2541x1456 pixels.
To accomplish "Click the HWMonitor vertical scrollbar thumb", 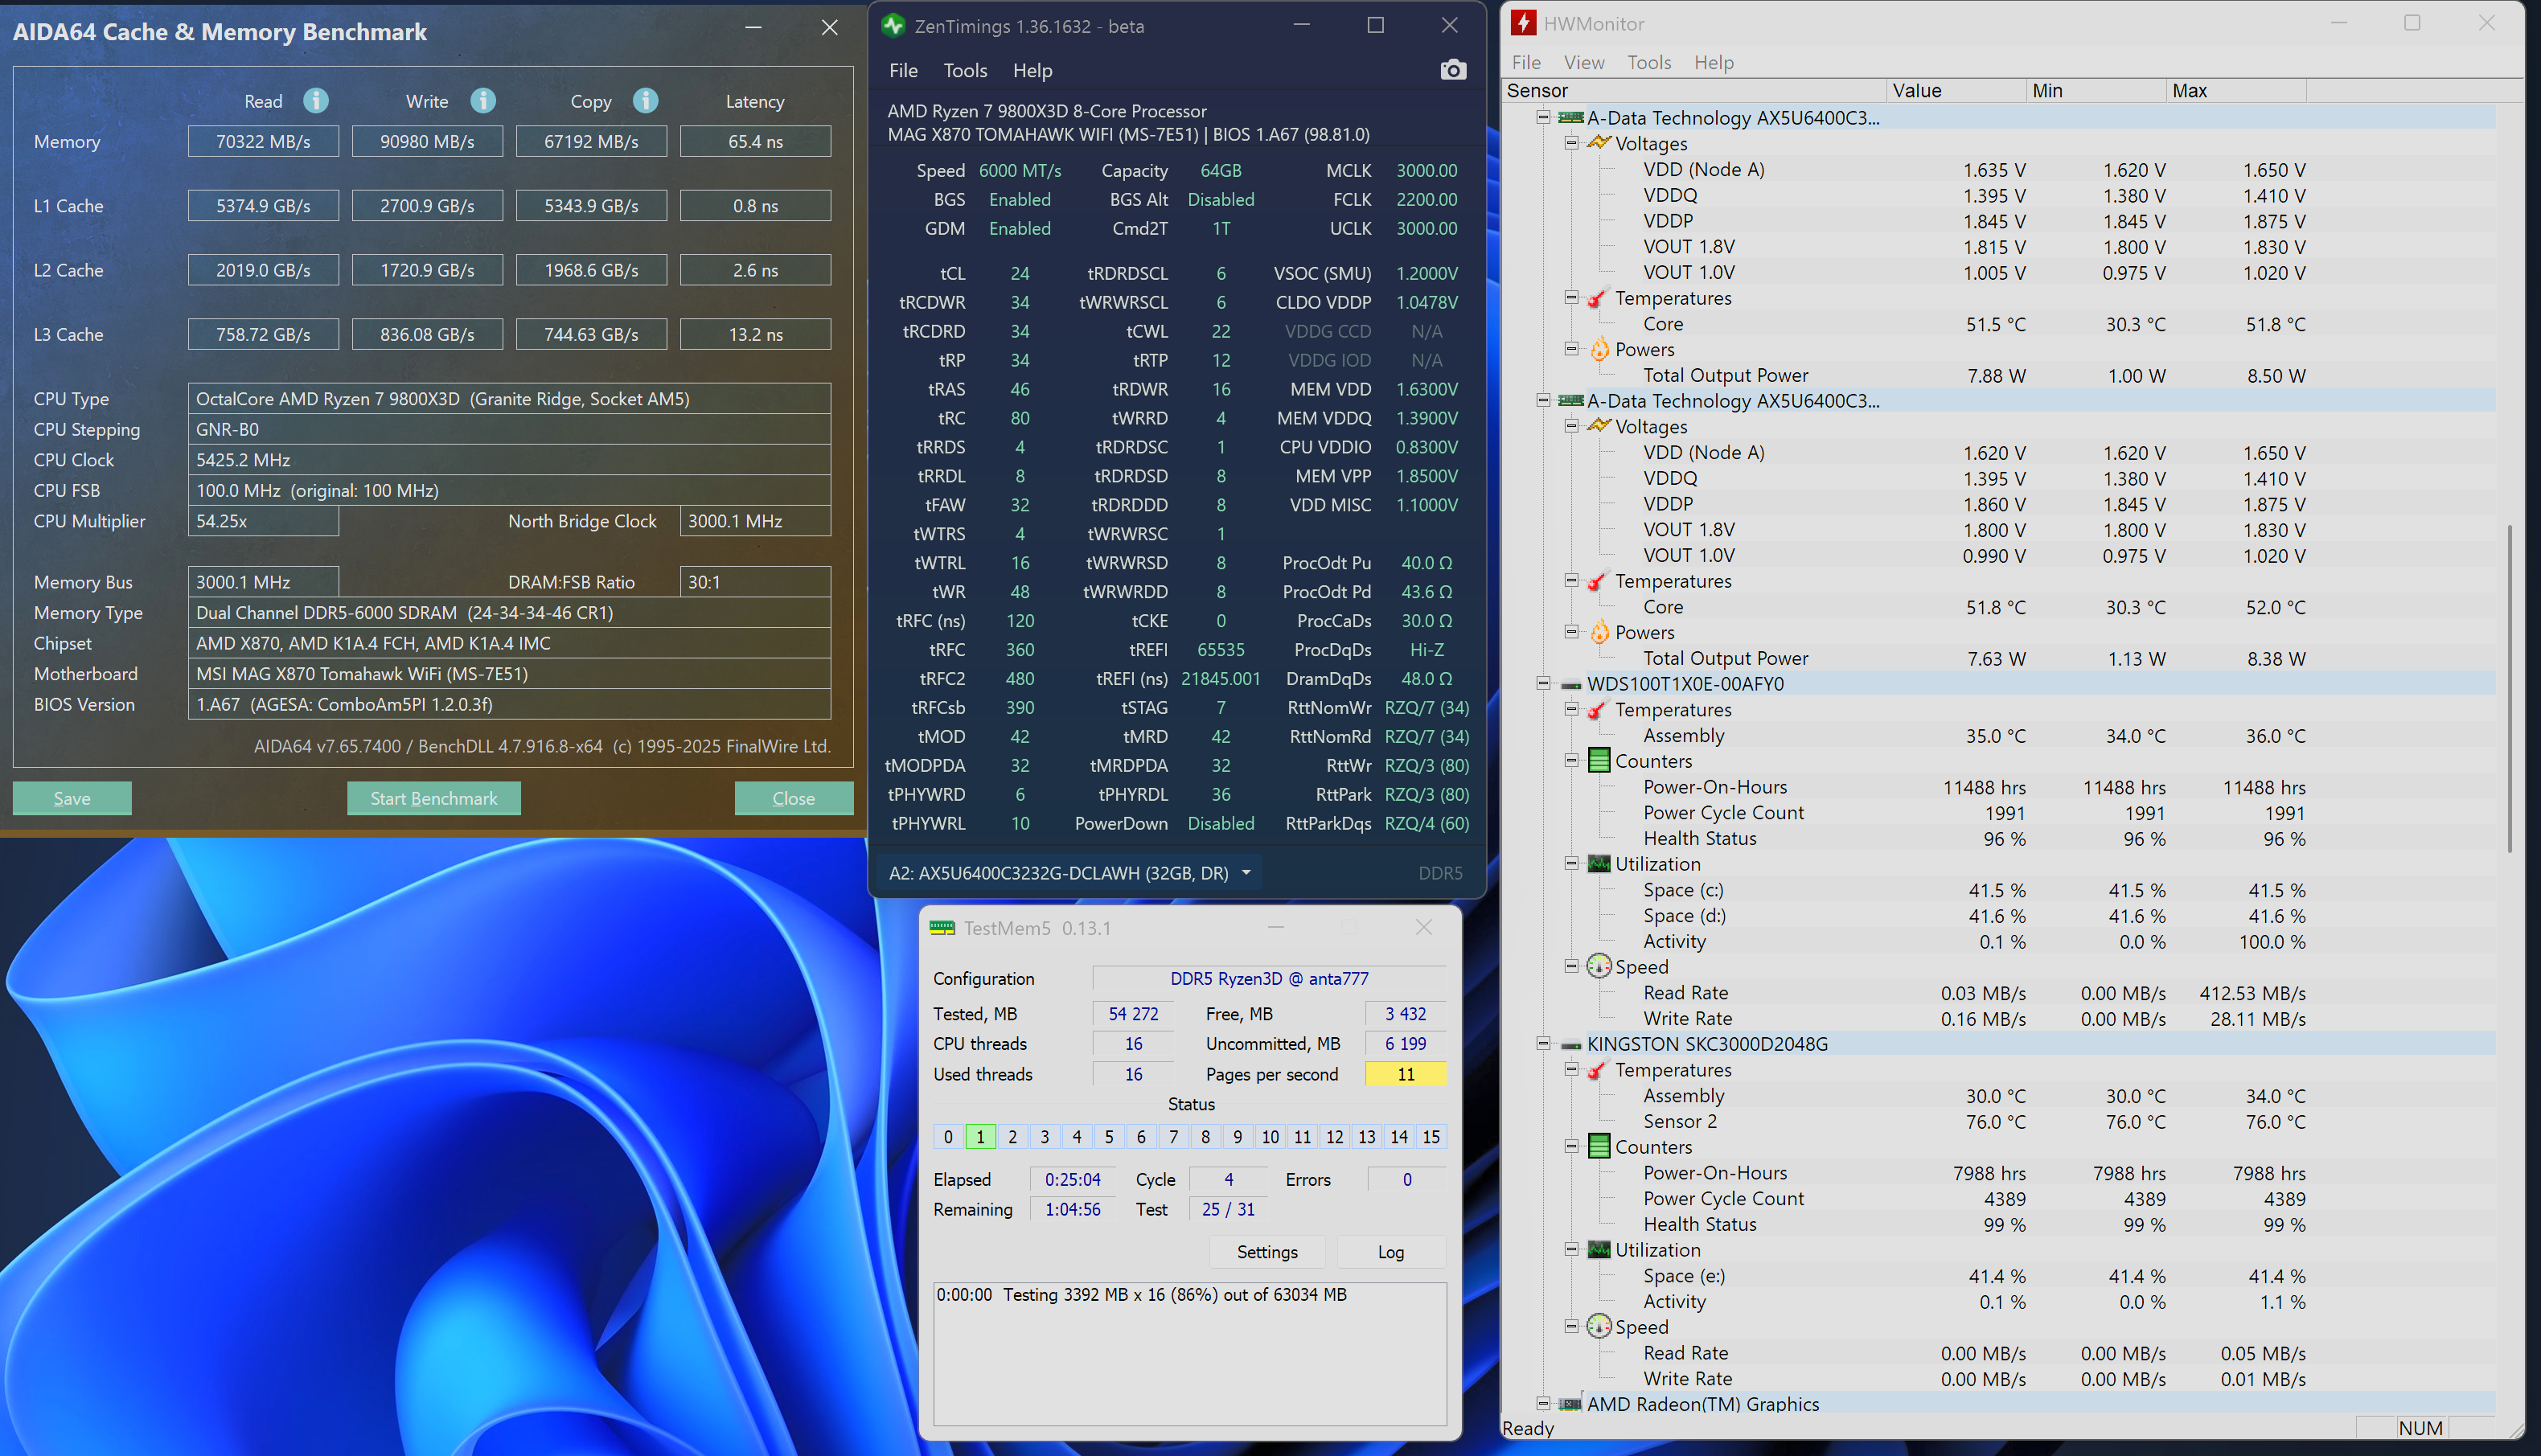I will click(x=2510, y=690).
